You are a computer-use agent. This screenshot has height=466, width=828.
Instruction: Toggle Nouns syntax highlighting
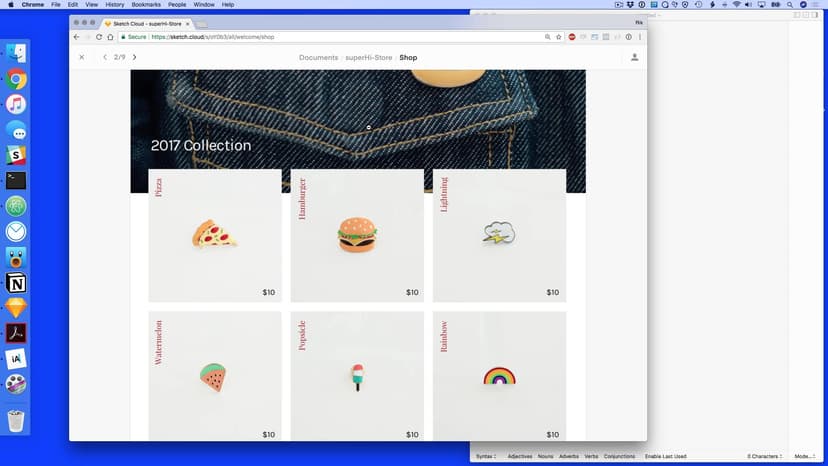tap(545, 456)
